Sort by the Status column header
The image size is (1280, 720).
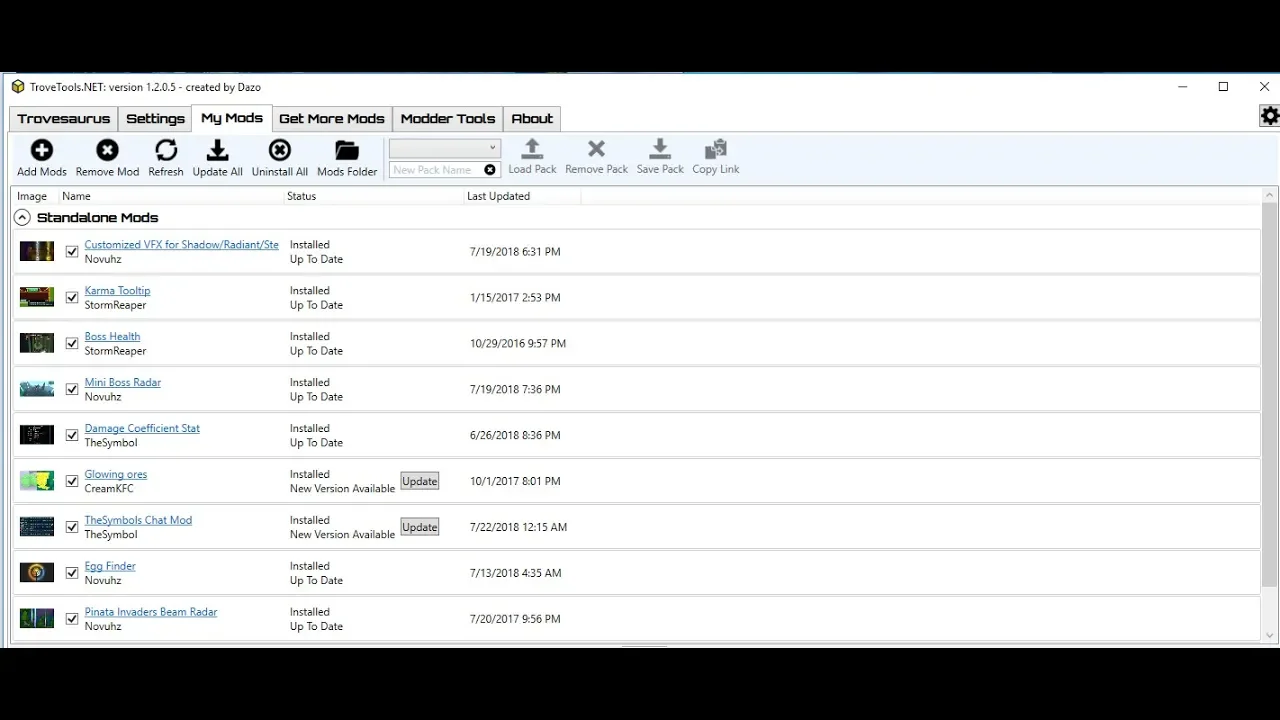[x=372, y=196]
